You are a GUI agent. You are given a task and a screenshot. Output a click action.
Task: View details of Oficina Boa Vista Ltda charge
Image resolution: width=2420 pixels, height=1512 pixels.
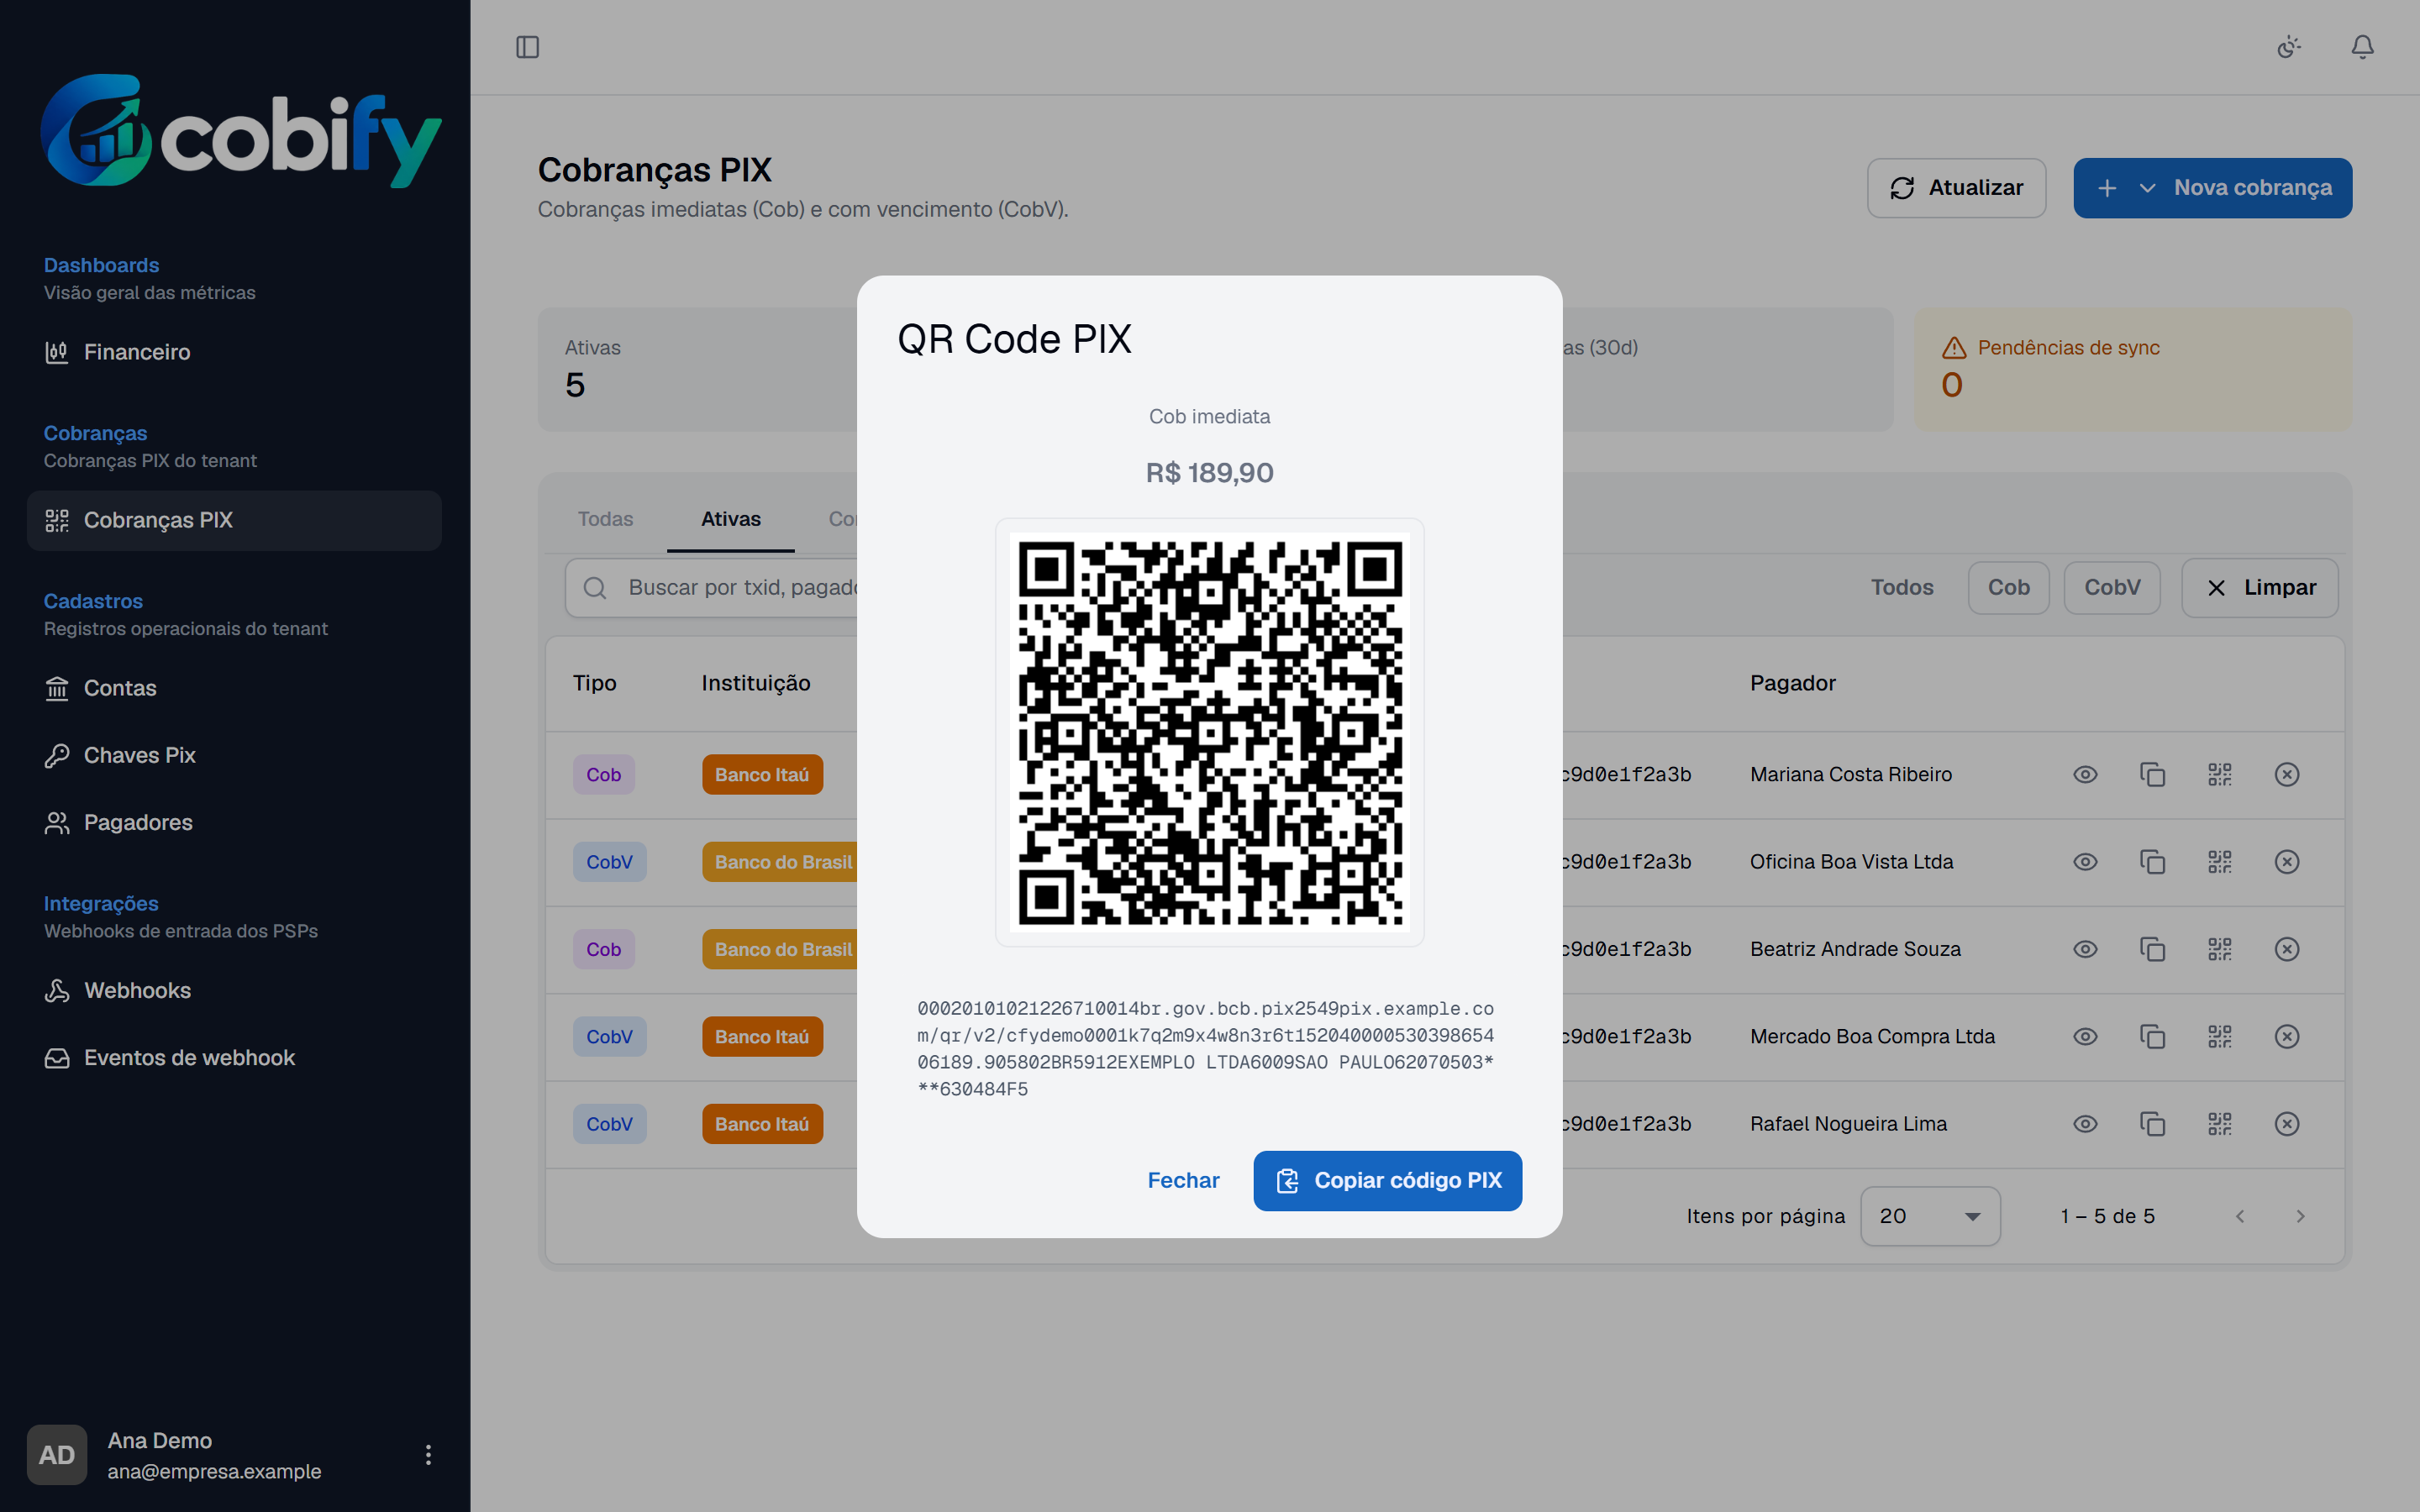click(2085, 861)
